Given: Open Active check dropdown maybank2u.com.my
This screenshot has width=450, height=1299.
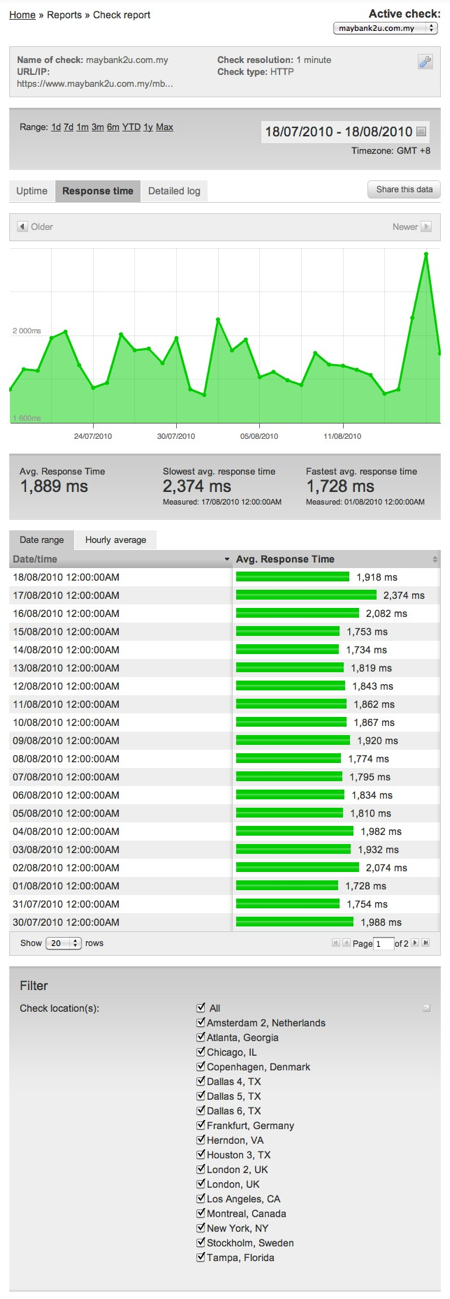Looking at the screenshot, I should click(x=387, y=29).
